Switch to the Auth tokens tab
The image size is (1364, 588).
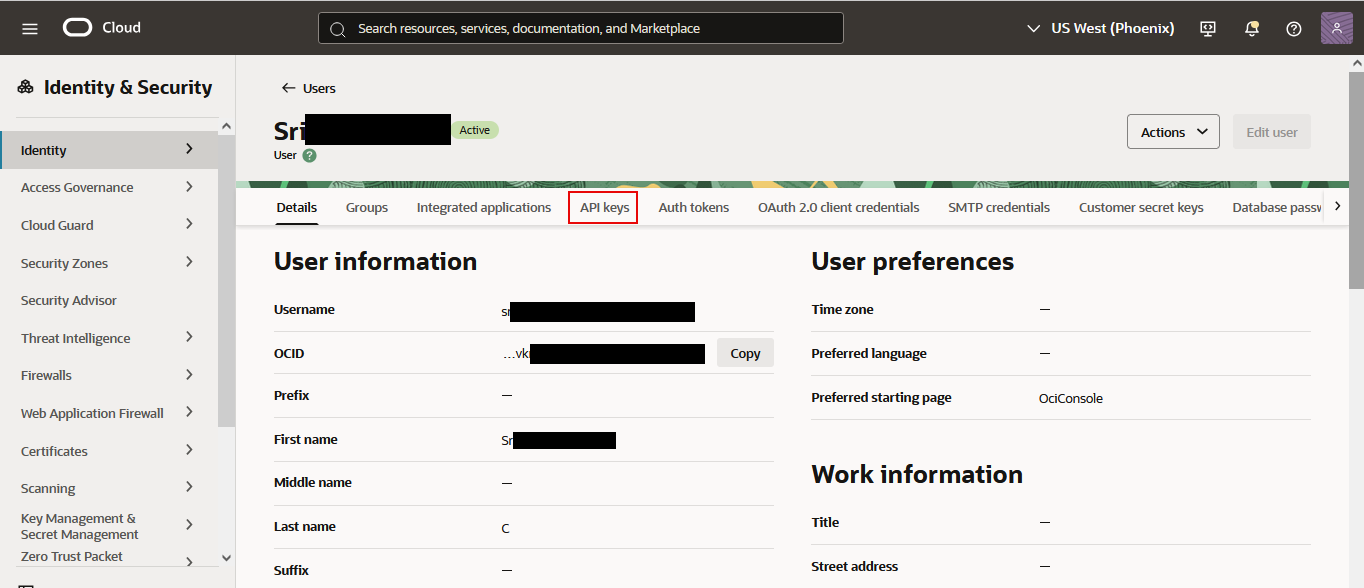693,208
